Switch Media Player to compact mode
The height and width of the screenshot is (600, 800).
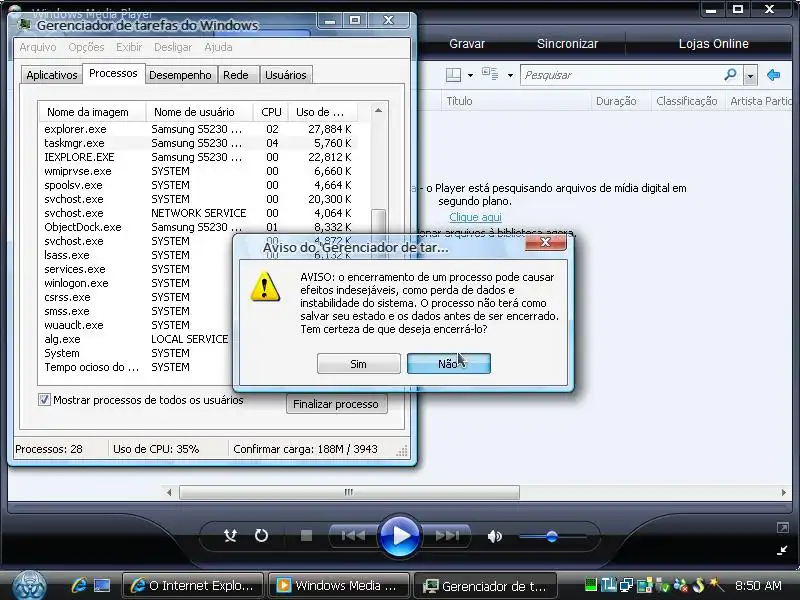click(x=782, y=550)
